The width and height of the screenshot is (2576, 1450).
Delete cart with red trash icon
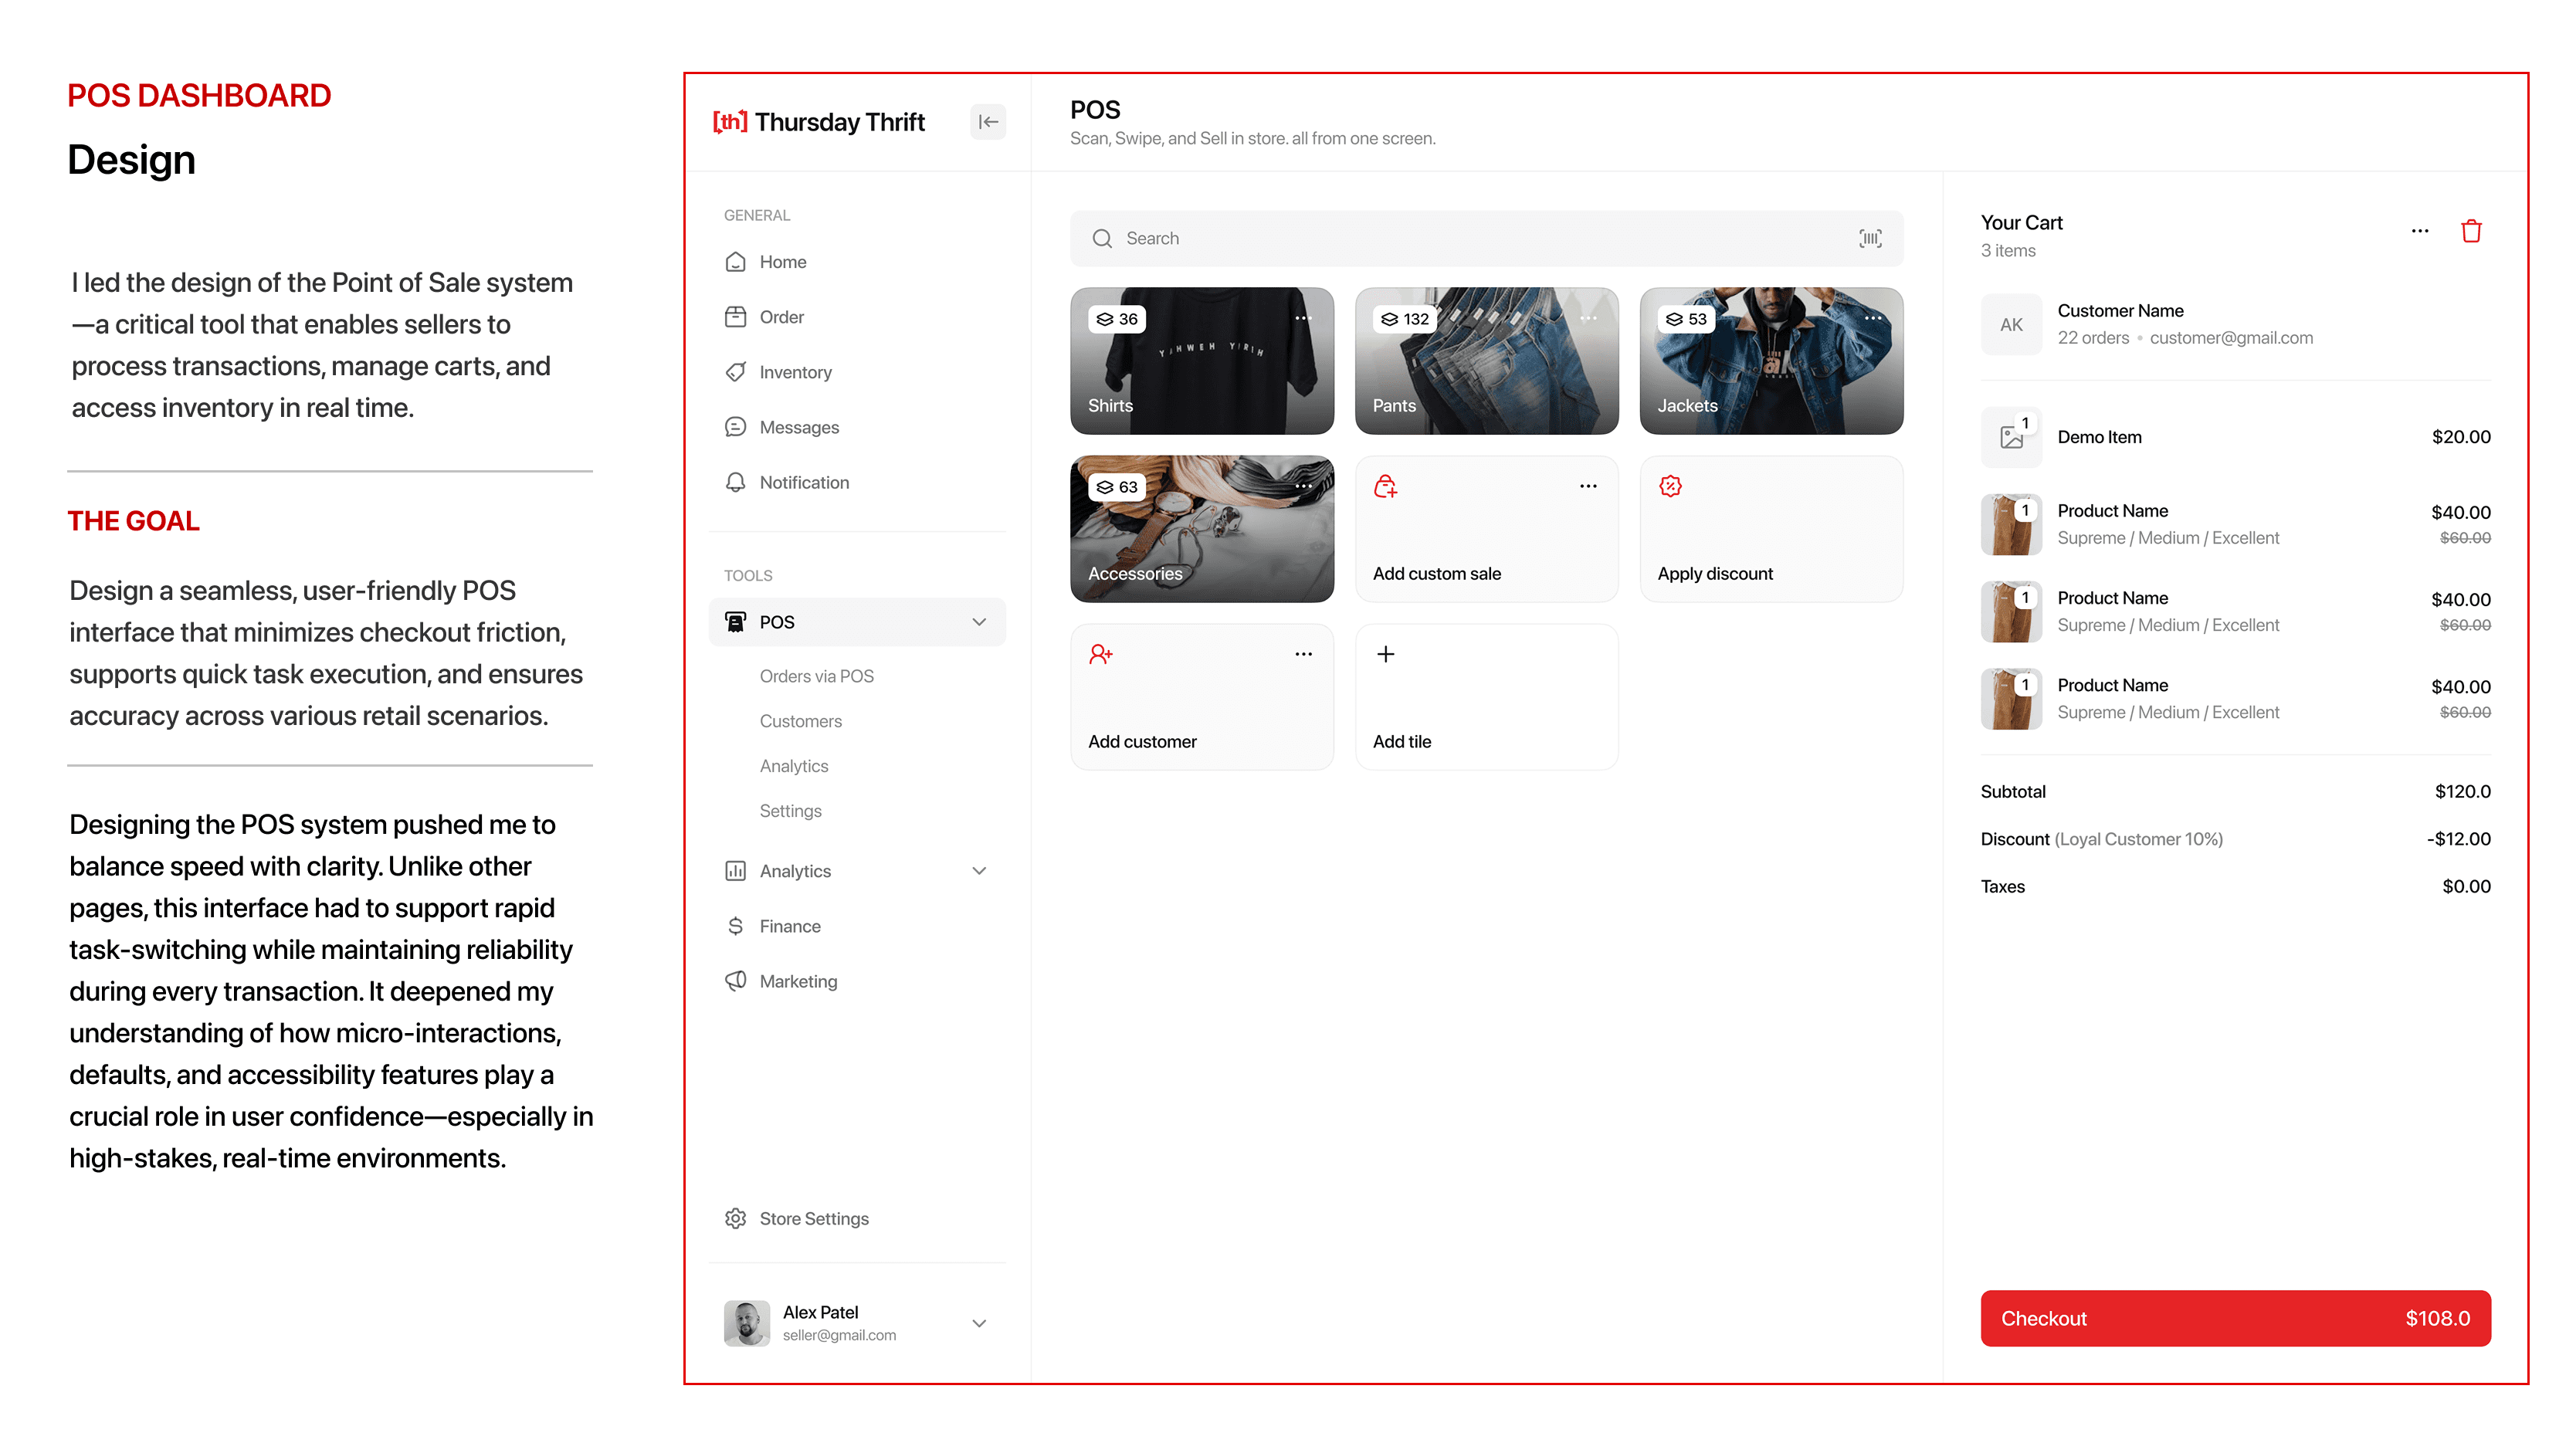point(2470,231)
